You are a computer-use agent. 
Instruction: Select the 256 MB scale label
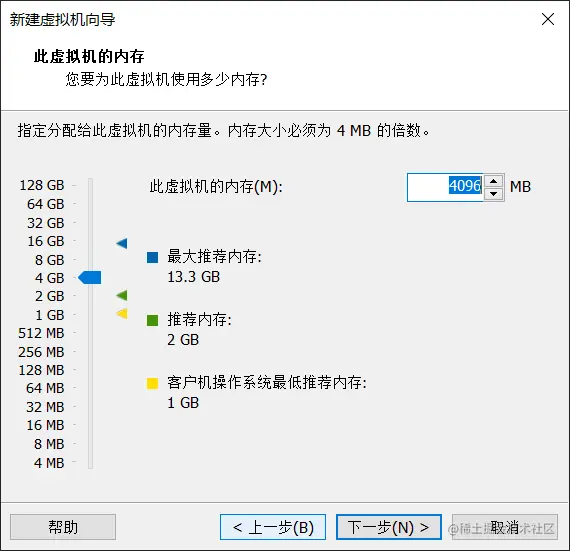pyautogui.click(x=41, y=352)
